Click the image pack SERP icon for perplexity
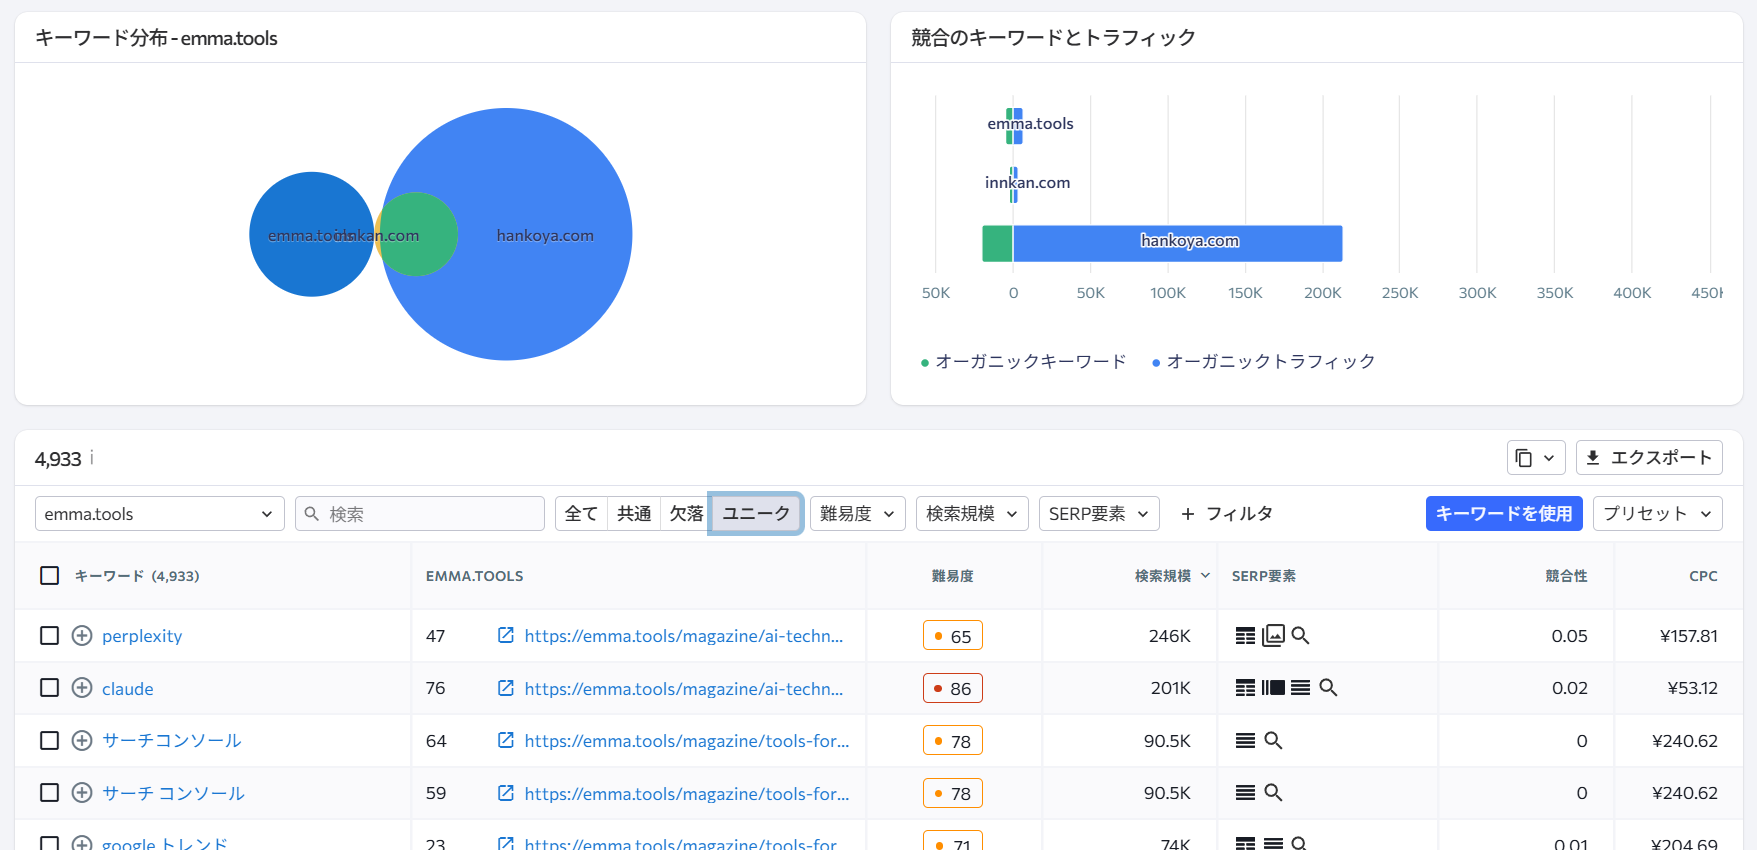The height and width of the screenshot is (850, 1757). [x=1273, y=636]
